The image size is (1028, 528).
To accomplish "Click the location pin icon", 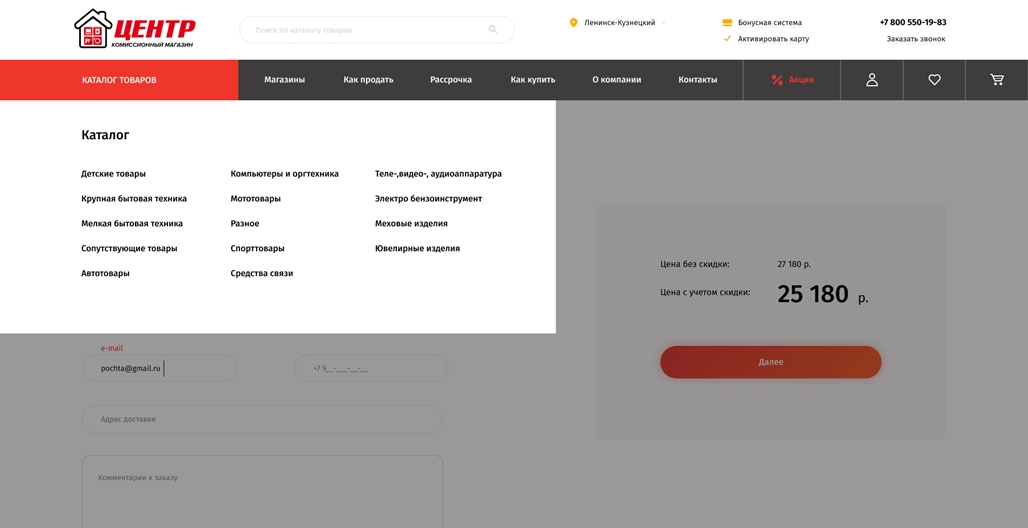I will coord(573,22).
